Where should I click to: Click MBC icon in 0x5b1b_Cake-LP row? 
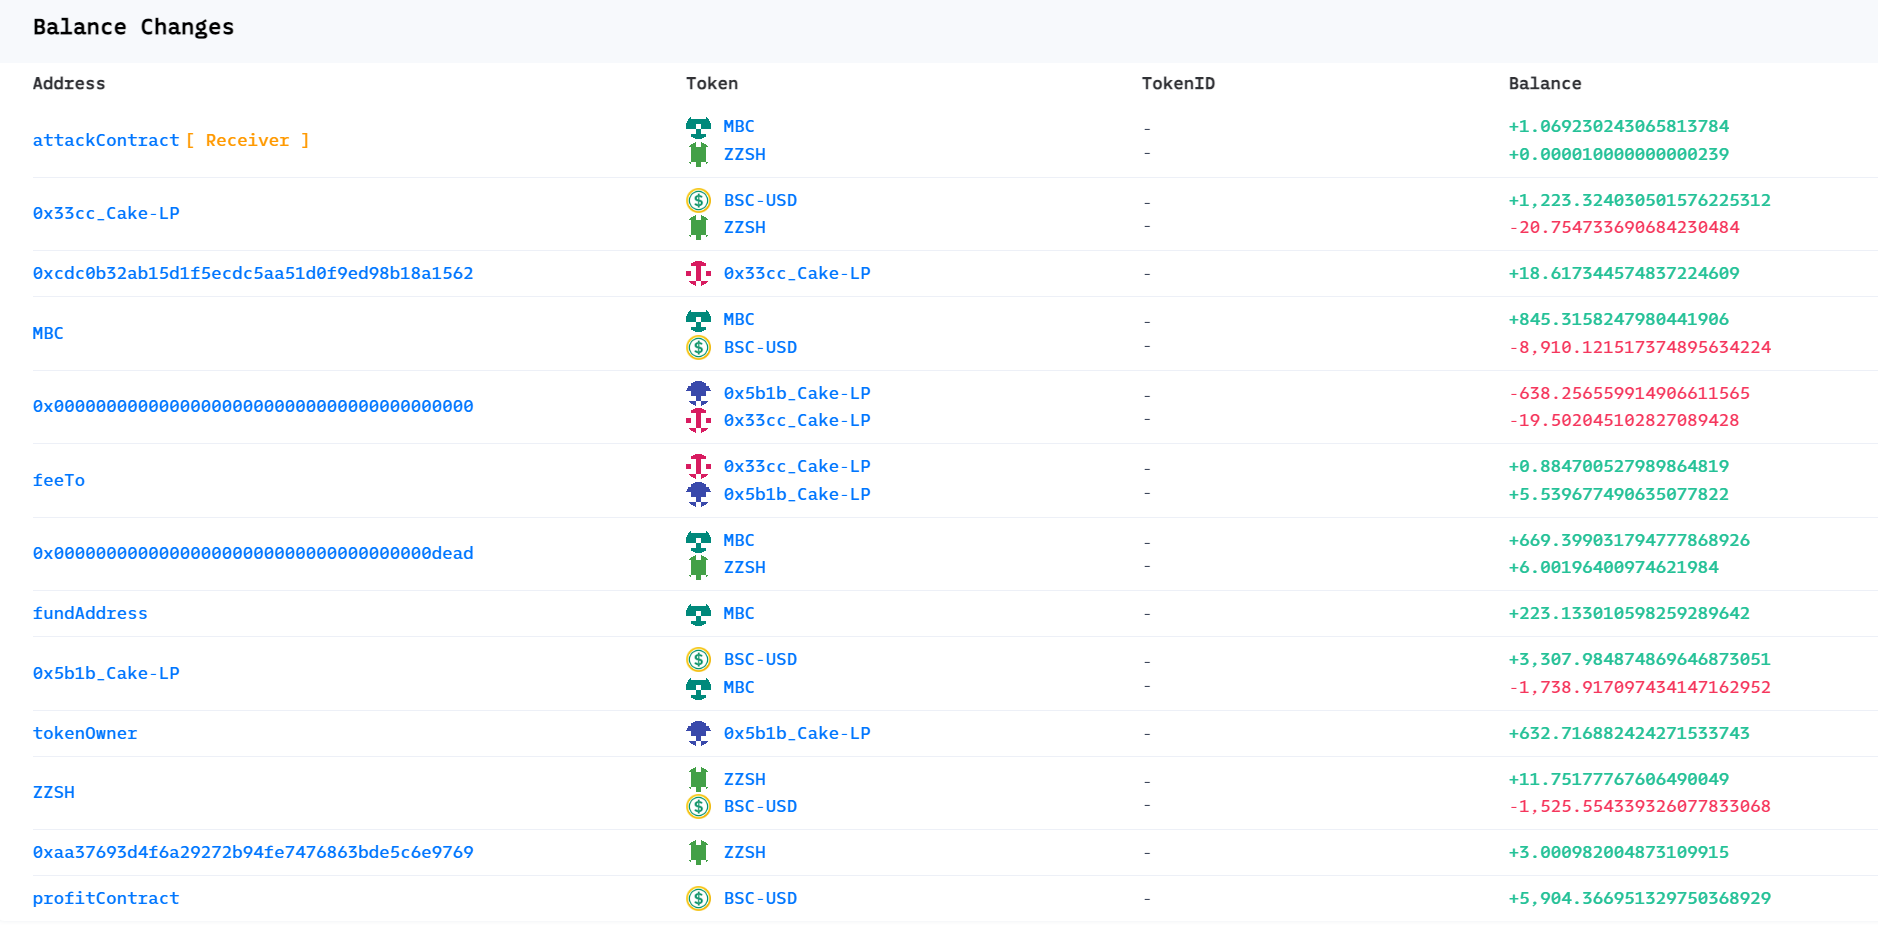[x=698, y=687]
